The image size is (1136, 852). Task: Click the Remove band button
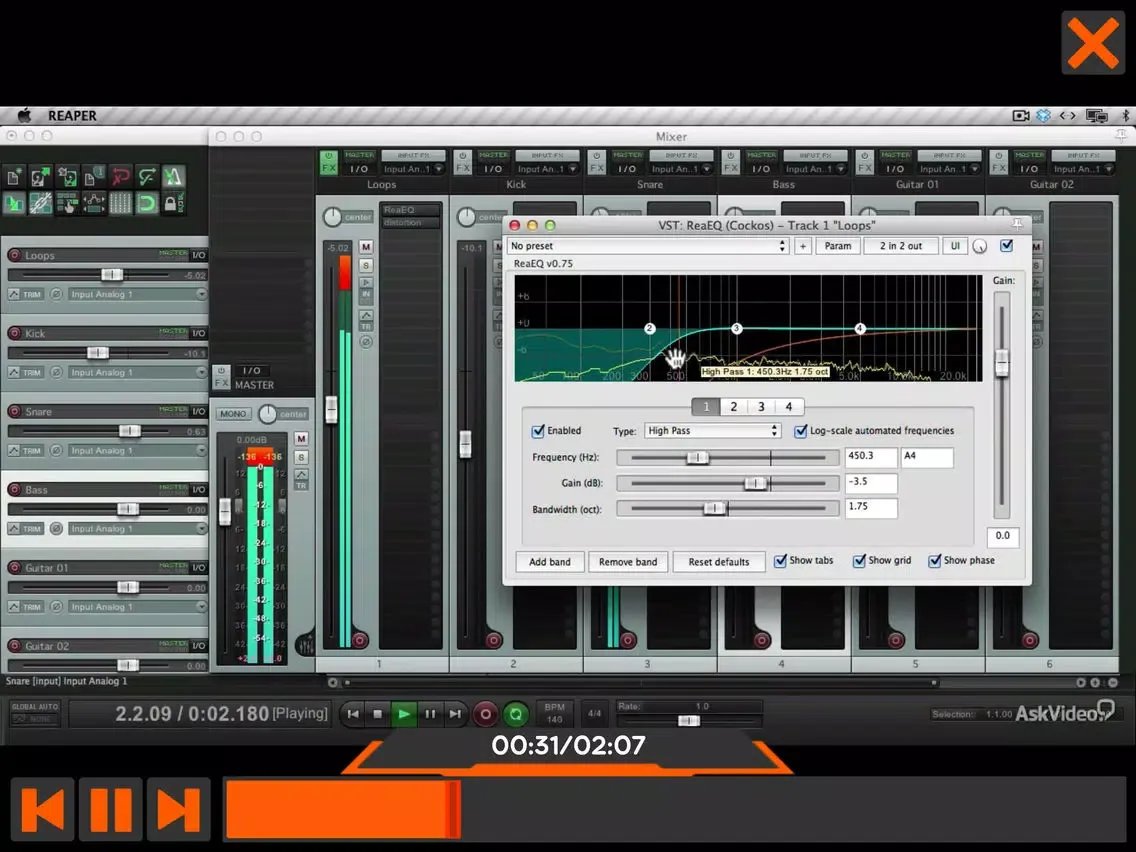(x=628, y=561)
